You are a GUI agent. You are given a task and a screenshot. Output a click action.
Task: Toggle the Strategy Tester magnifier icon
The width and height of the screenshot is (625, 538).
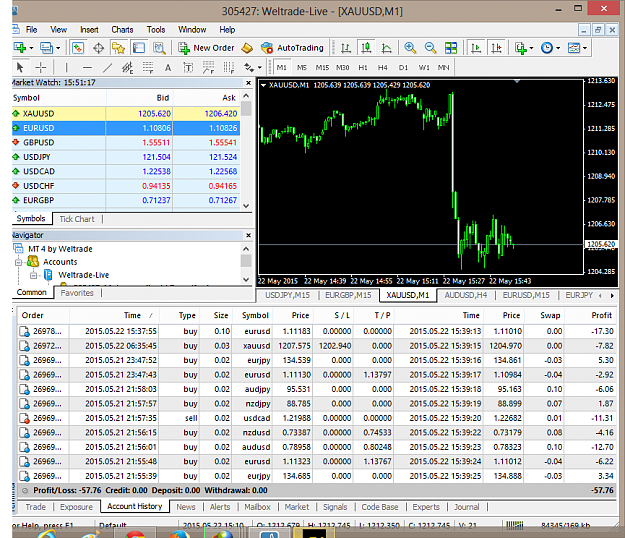click(x=159, y=48)
